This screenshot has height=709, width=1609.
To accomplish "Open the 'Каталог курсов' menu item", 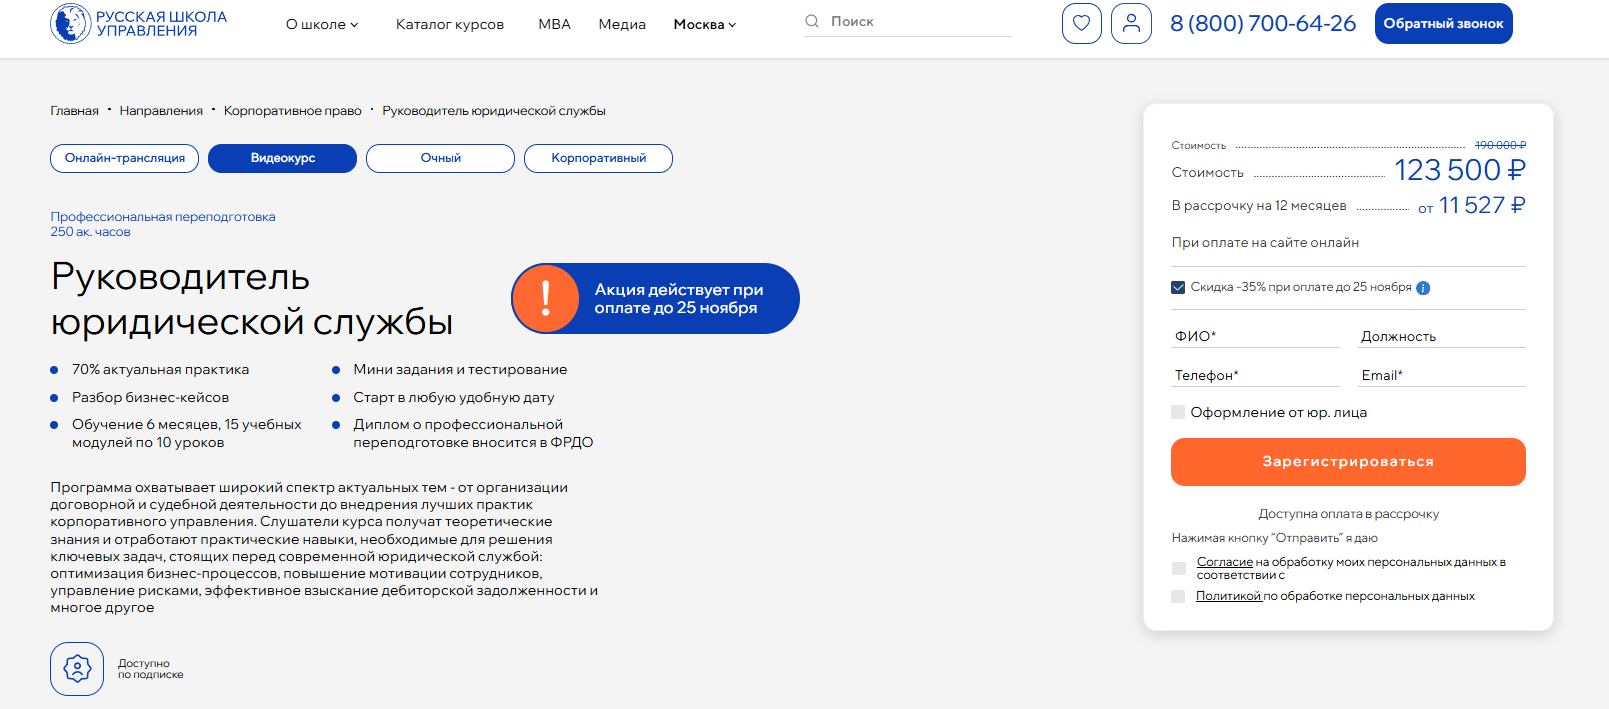I will [449, 24].
